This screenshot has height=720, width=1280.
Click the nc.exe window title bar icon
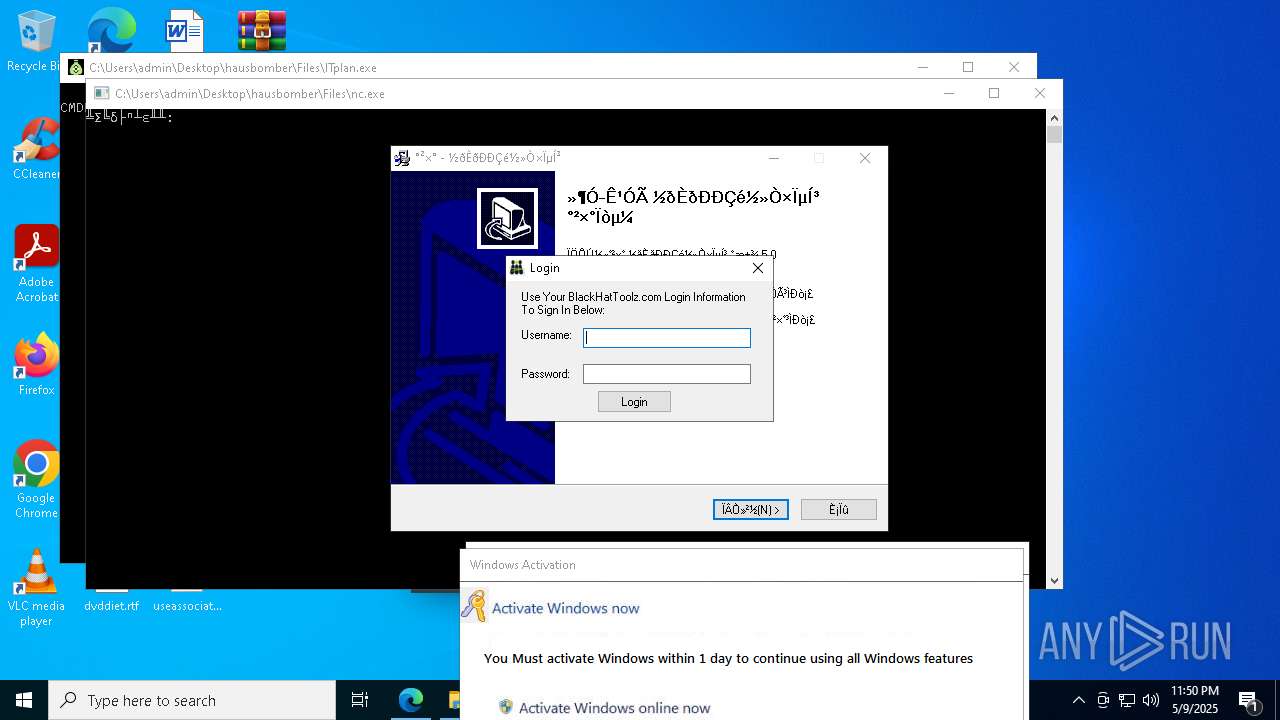[101, 93]
